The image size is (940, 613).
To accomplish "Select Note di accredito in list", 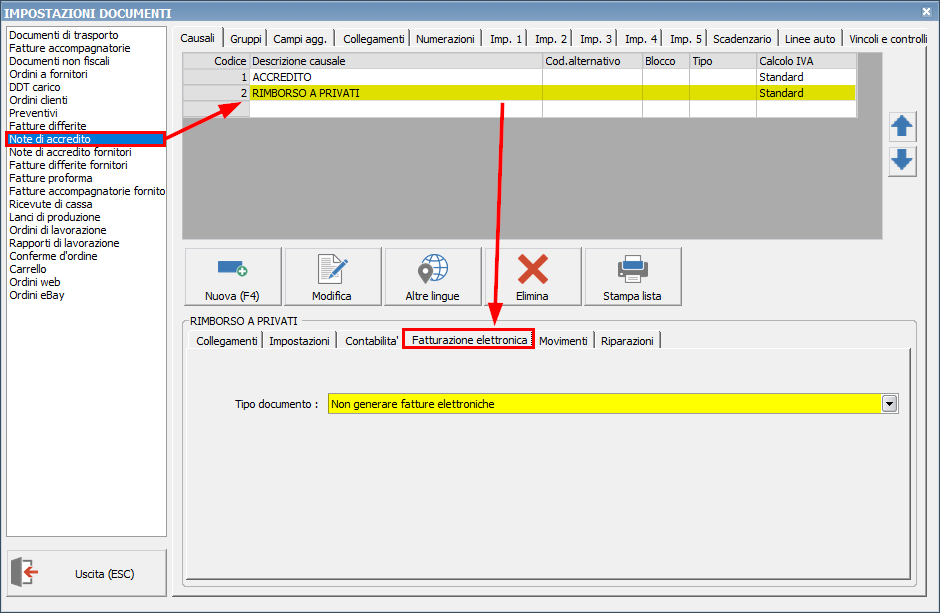I will coord(86,139).
